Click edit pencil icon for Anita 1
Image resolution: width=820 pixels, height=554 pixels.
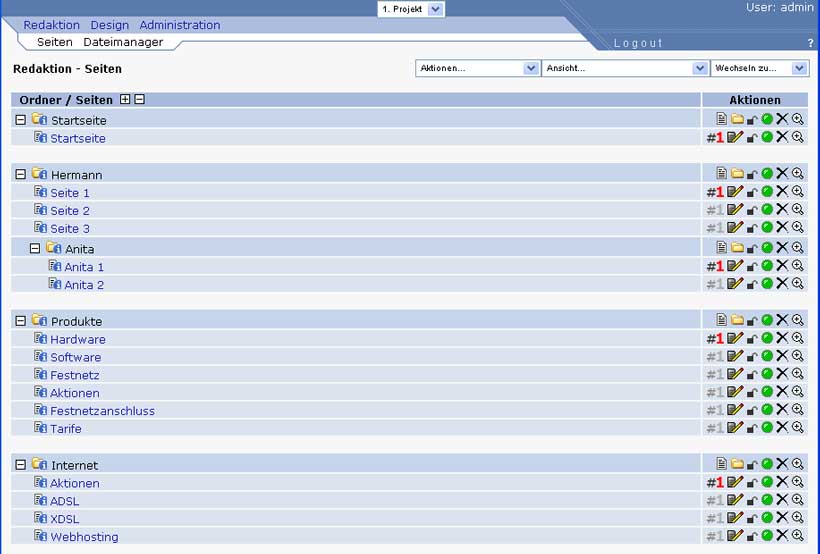pos(735,266)
